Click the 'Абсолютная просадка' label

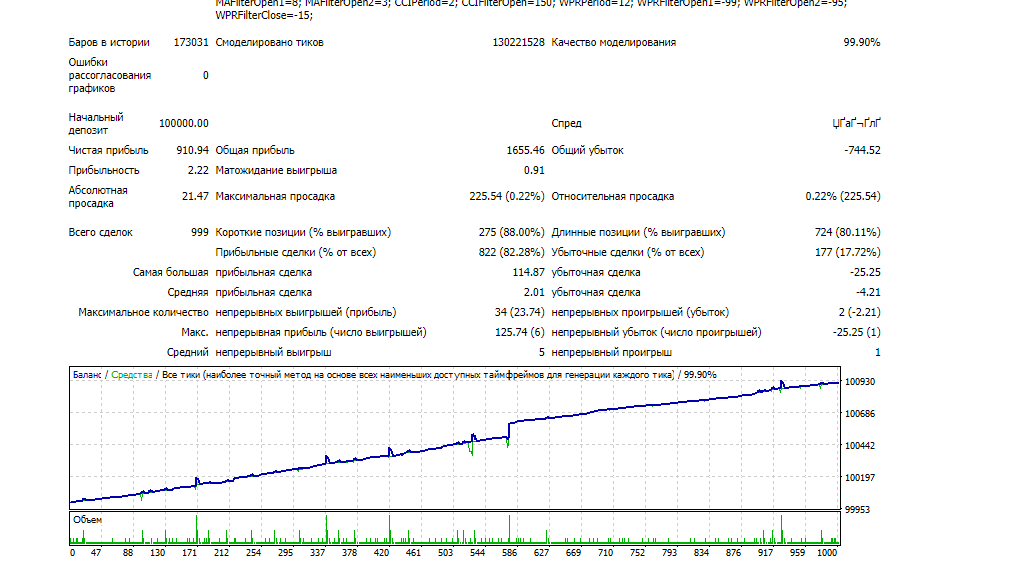(98, 197)
